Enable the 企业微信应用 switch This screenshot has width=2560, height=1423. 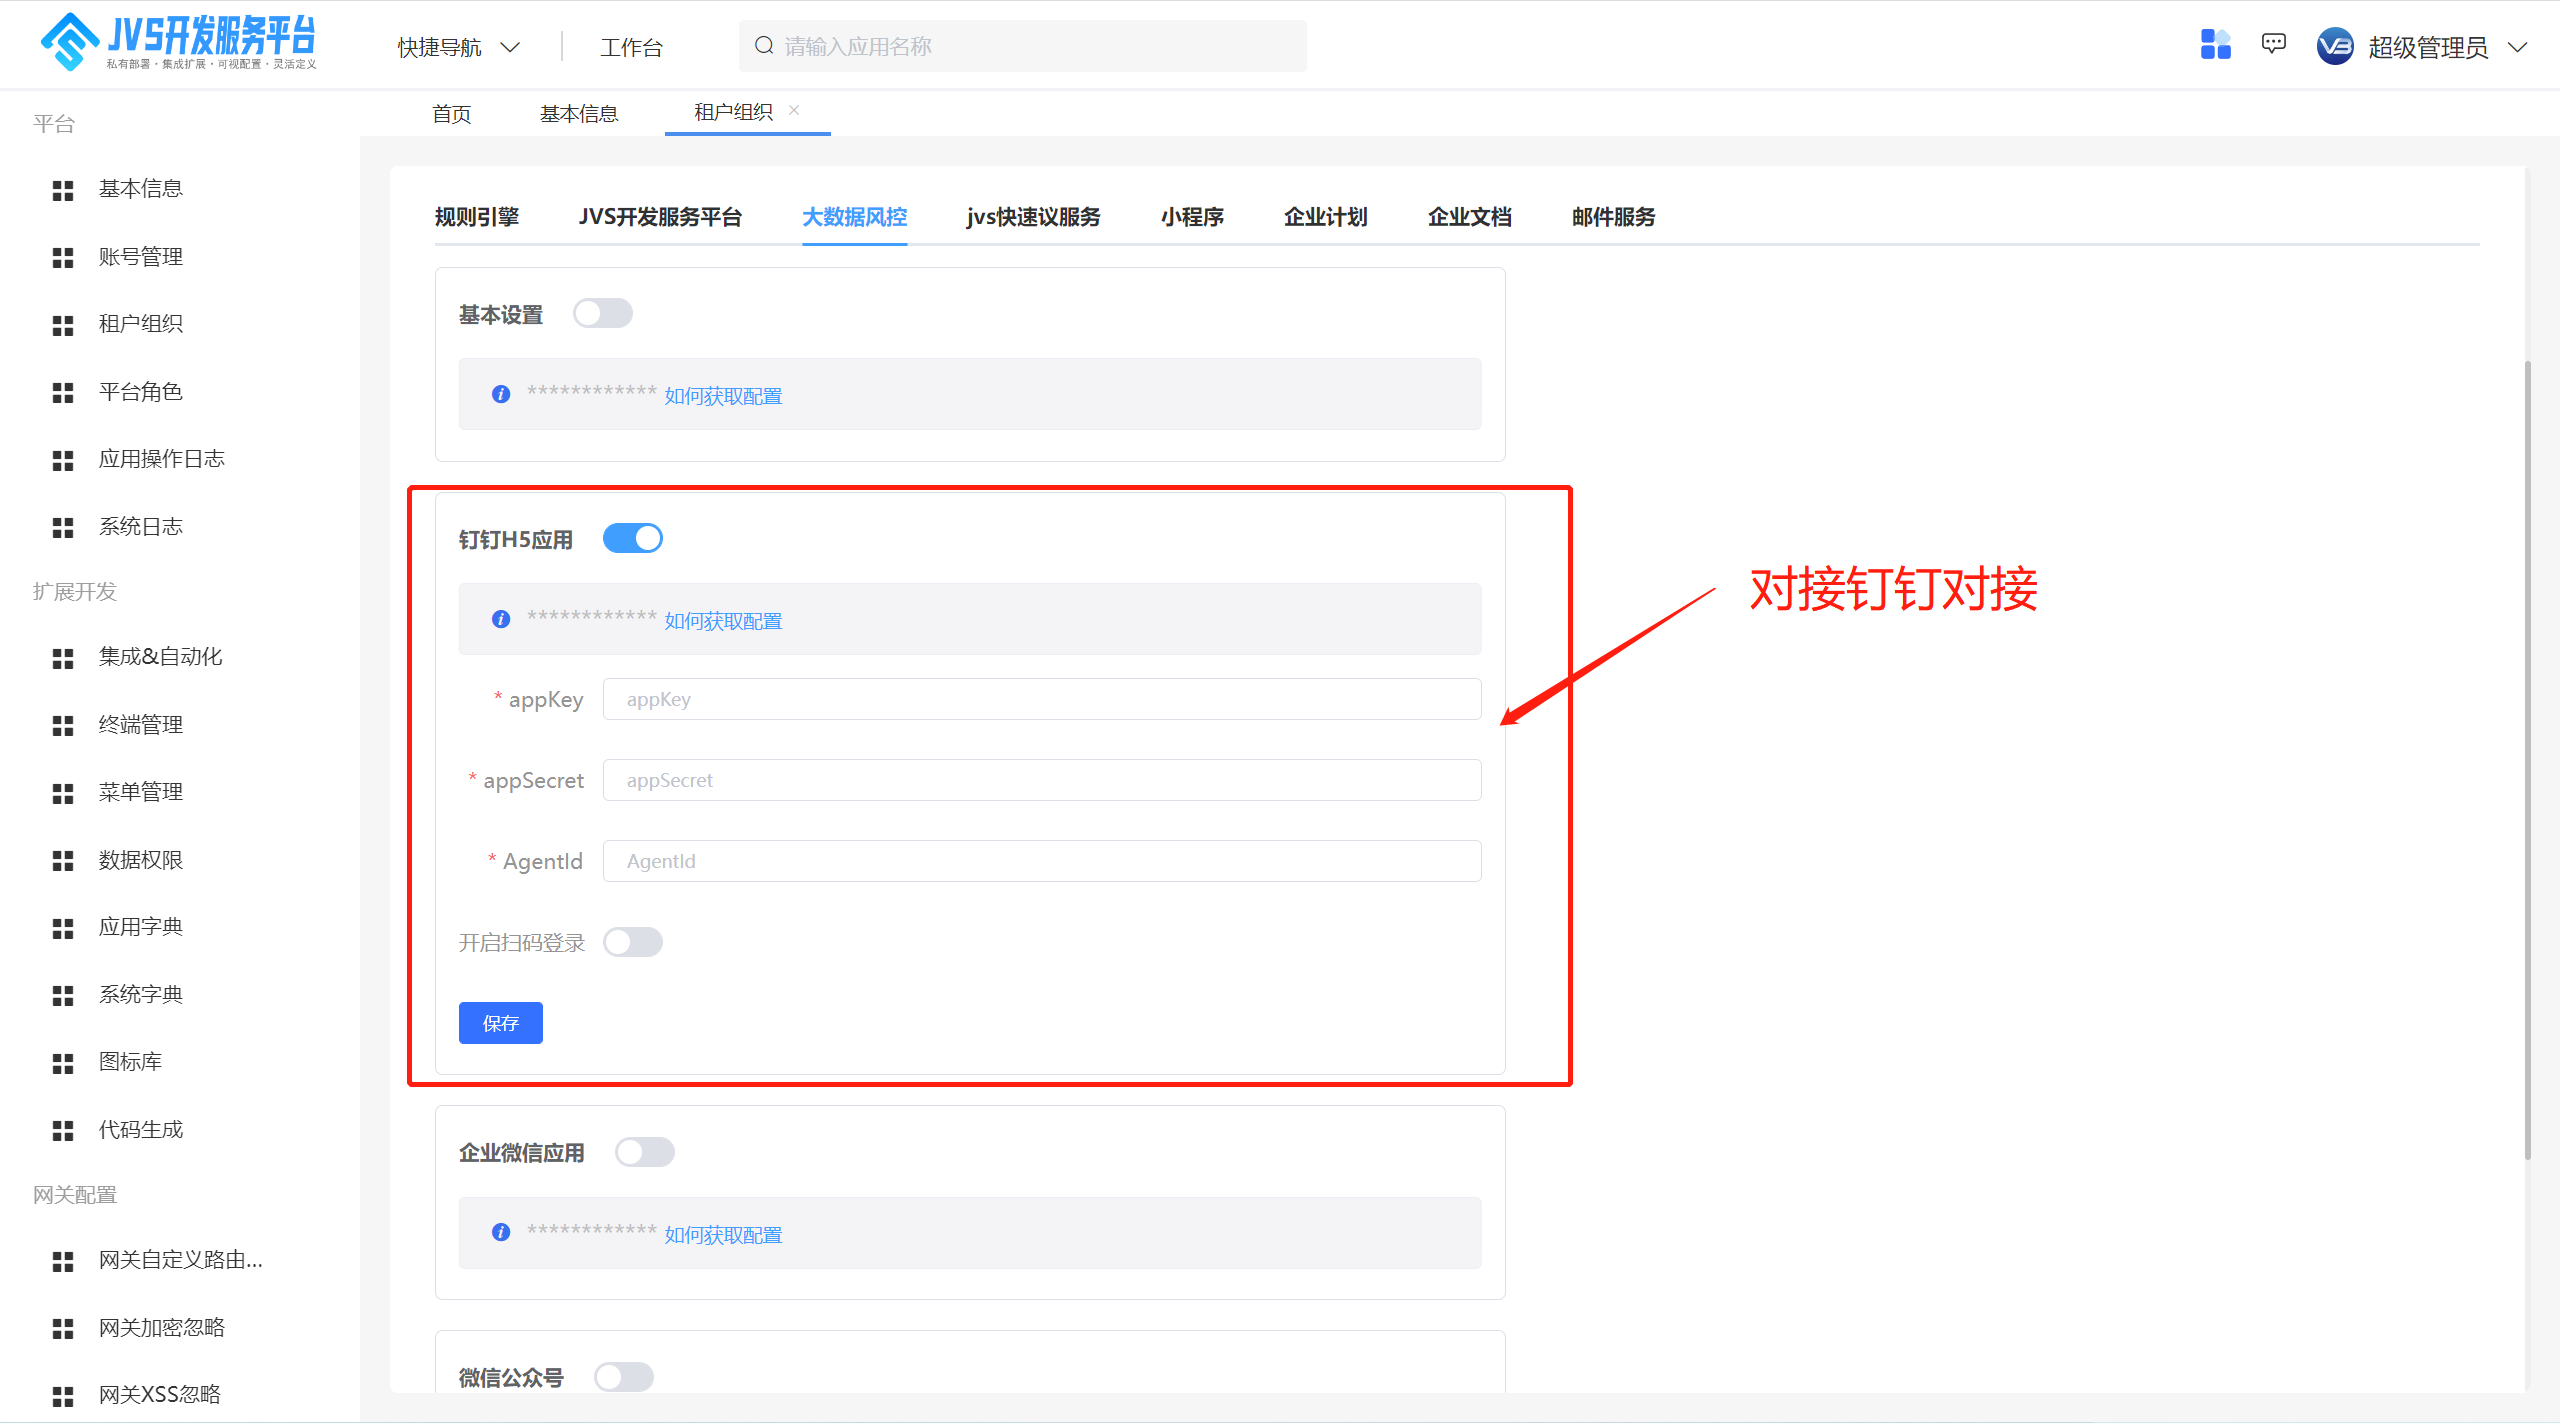tap(645, 1152)
